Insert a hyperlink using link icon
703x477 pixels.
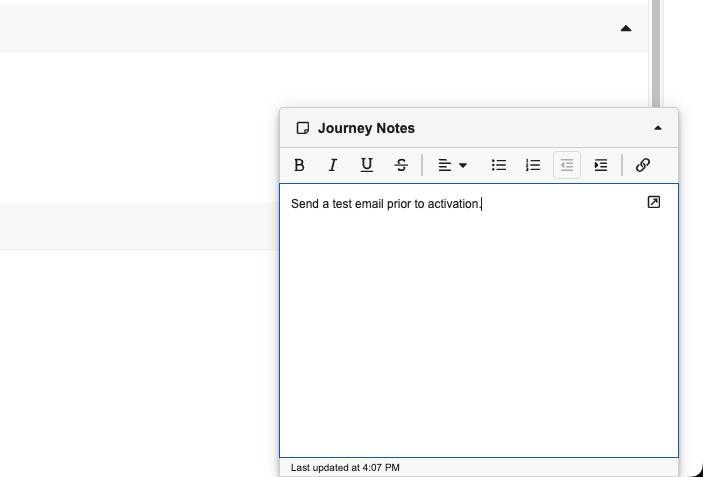[643, 166]
